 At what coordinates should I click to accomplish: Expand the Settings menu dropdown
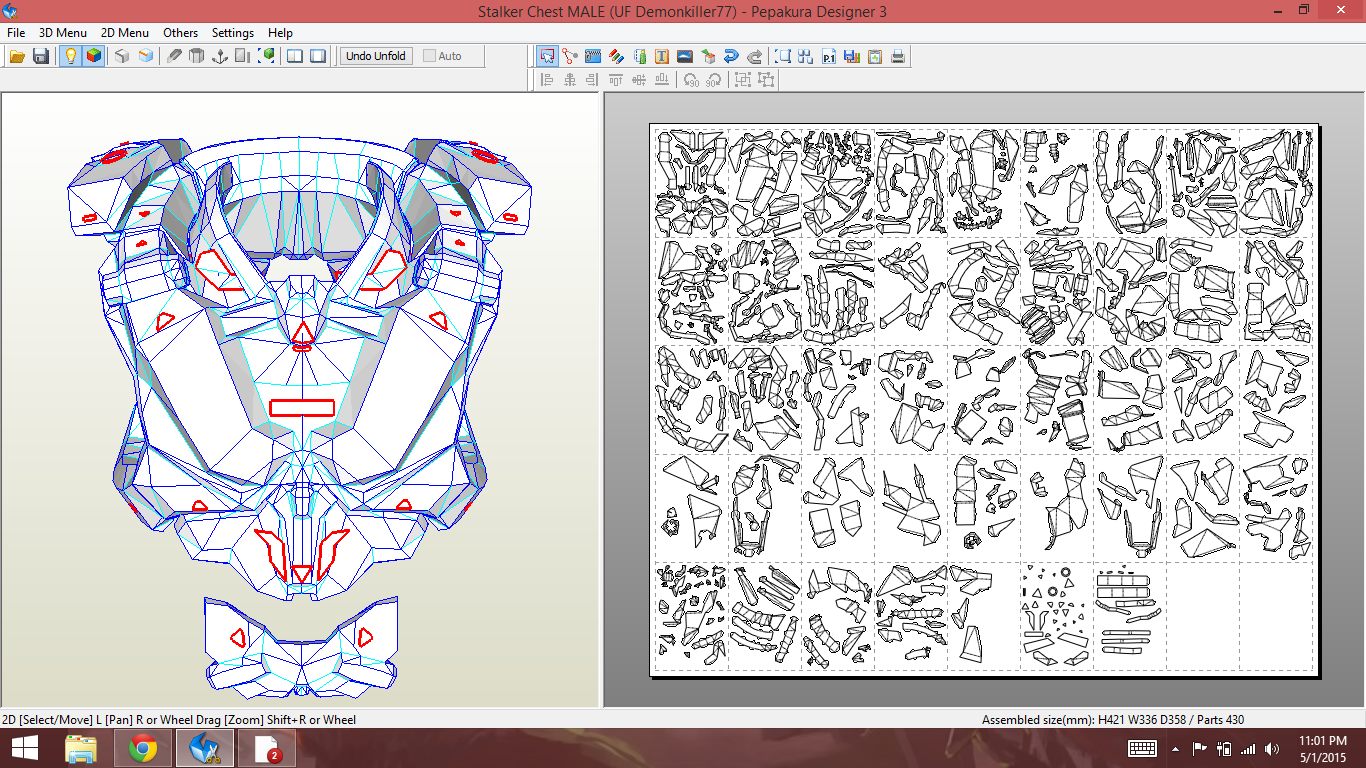232,33
